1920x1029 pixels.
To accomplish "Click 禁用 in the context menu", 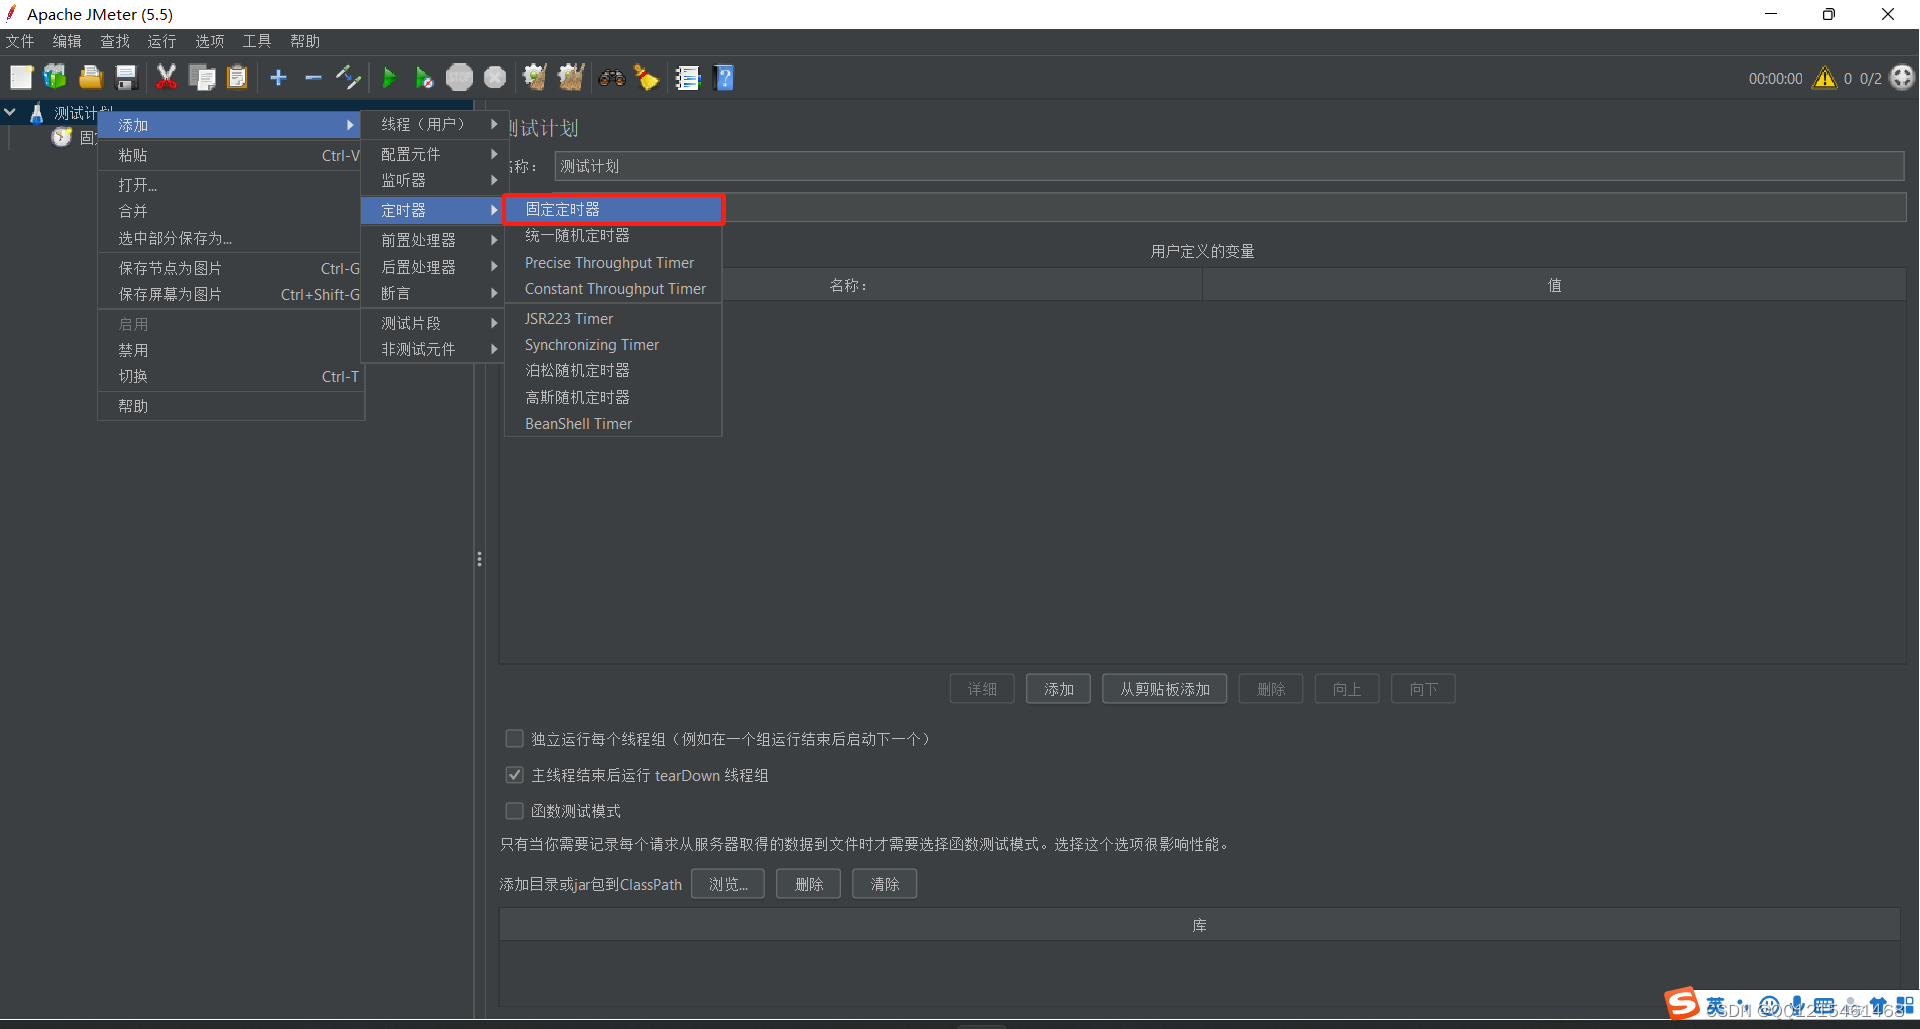I will pos(231,350).
